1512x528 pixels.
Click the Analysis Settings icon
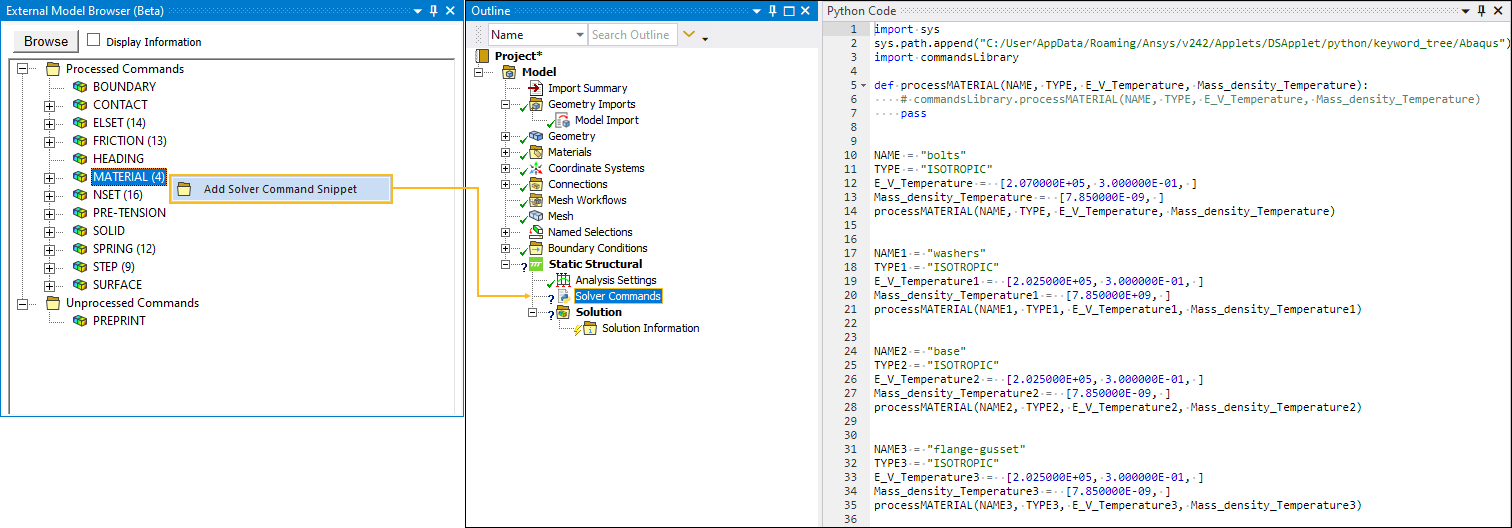point(562,281)
